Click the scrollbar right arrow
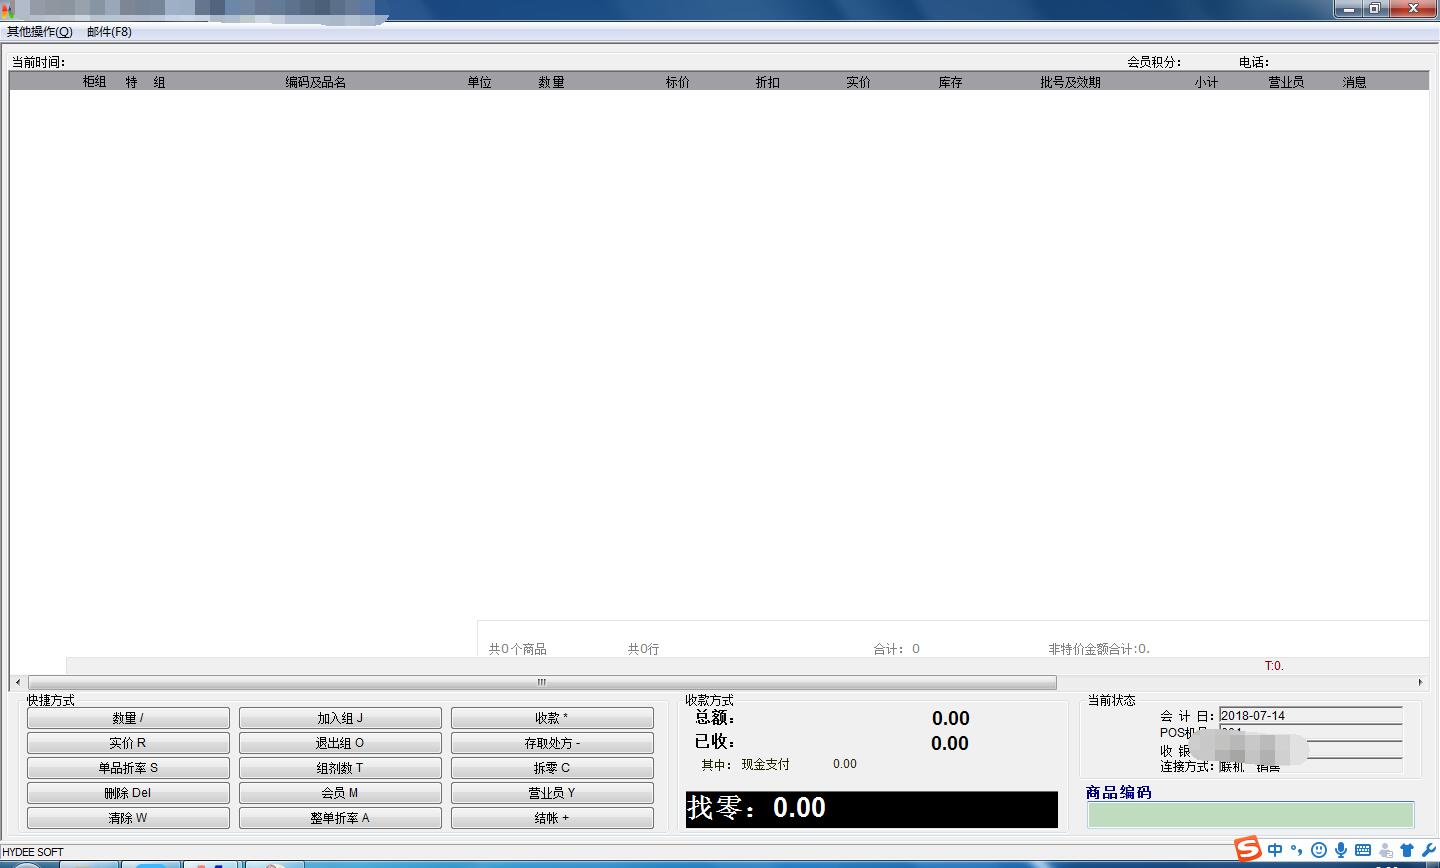 coord(1420,682)
